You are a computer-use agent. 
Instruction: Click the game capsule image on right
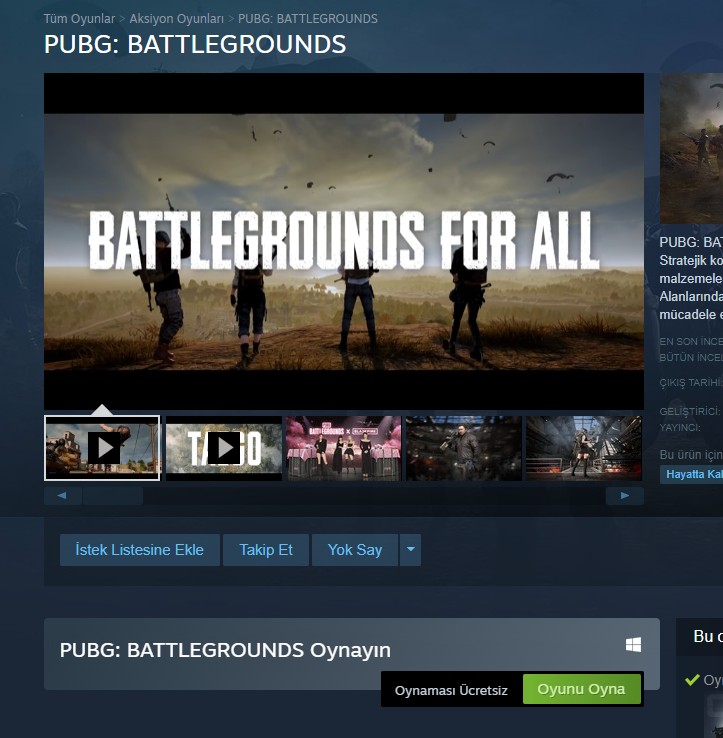click(x=691, y=148)
